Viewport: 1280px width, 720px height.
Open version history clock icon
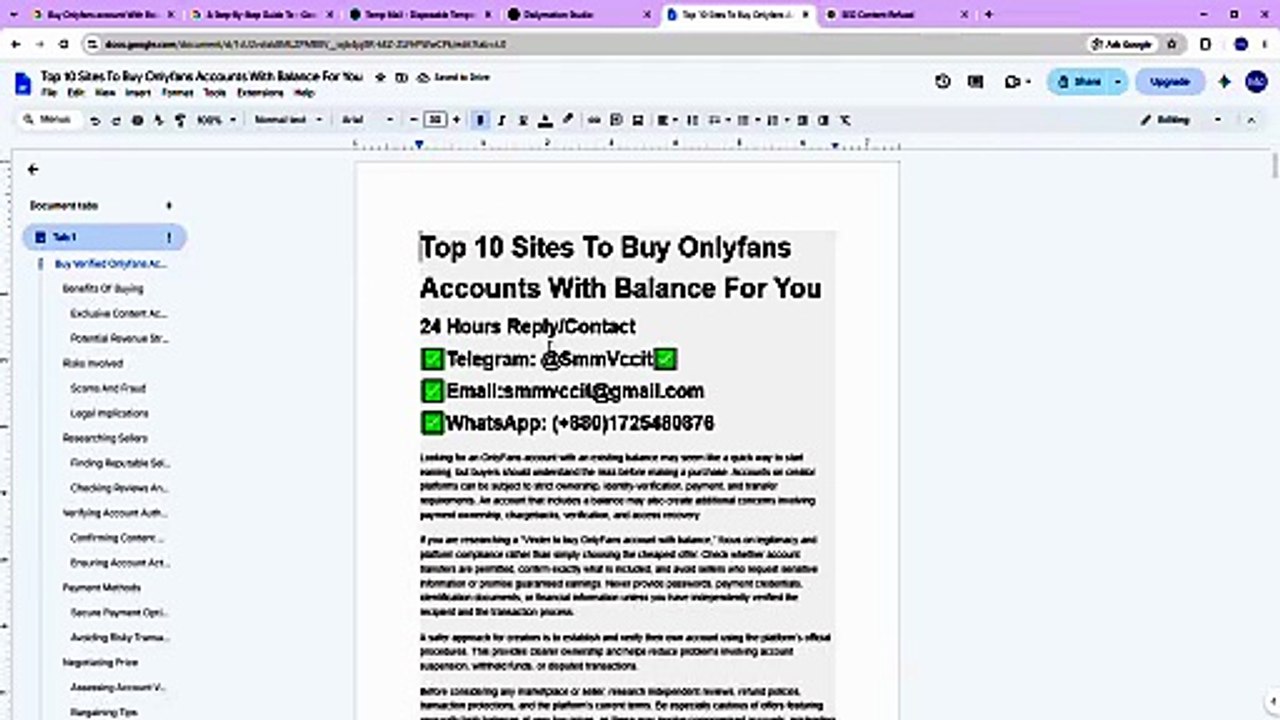pos(943,82)
